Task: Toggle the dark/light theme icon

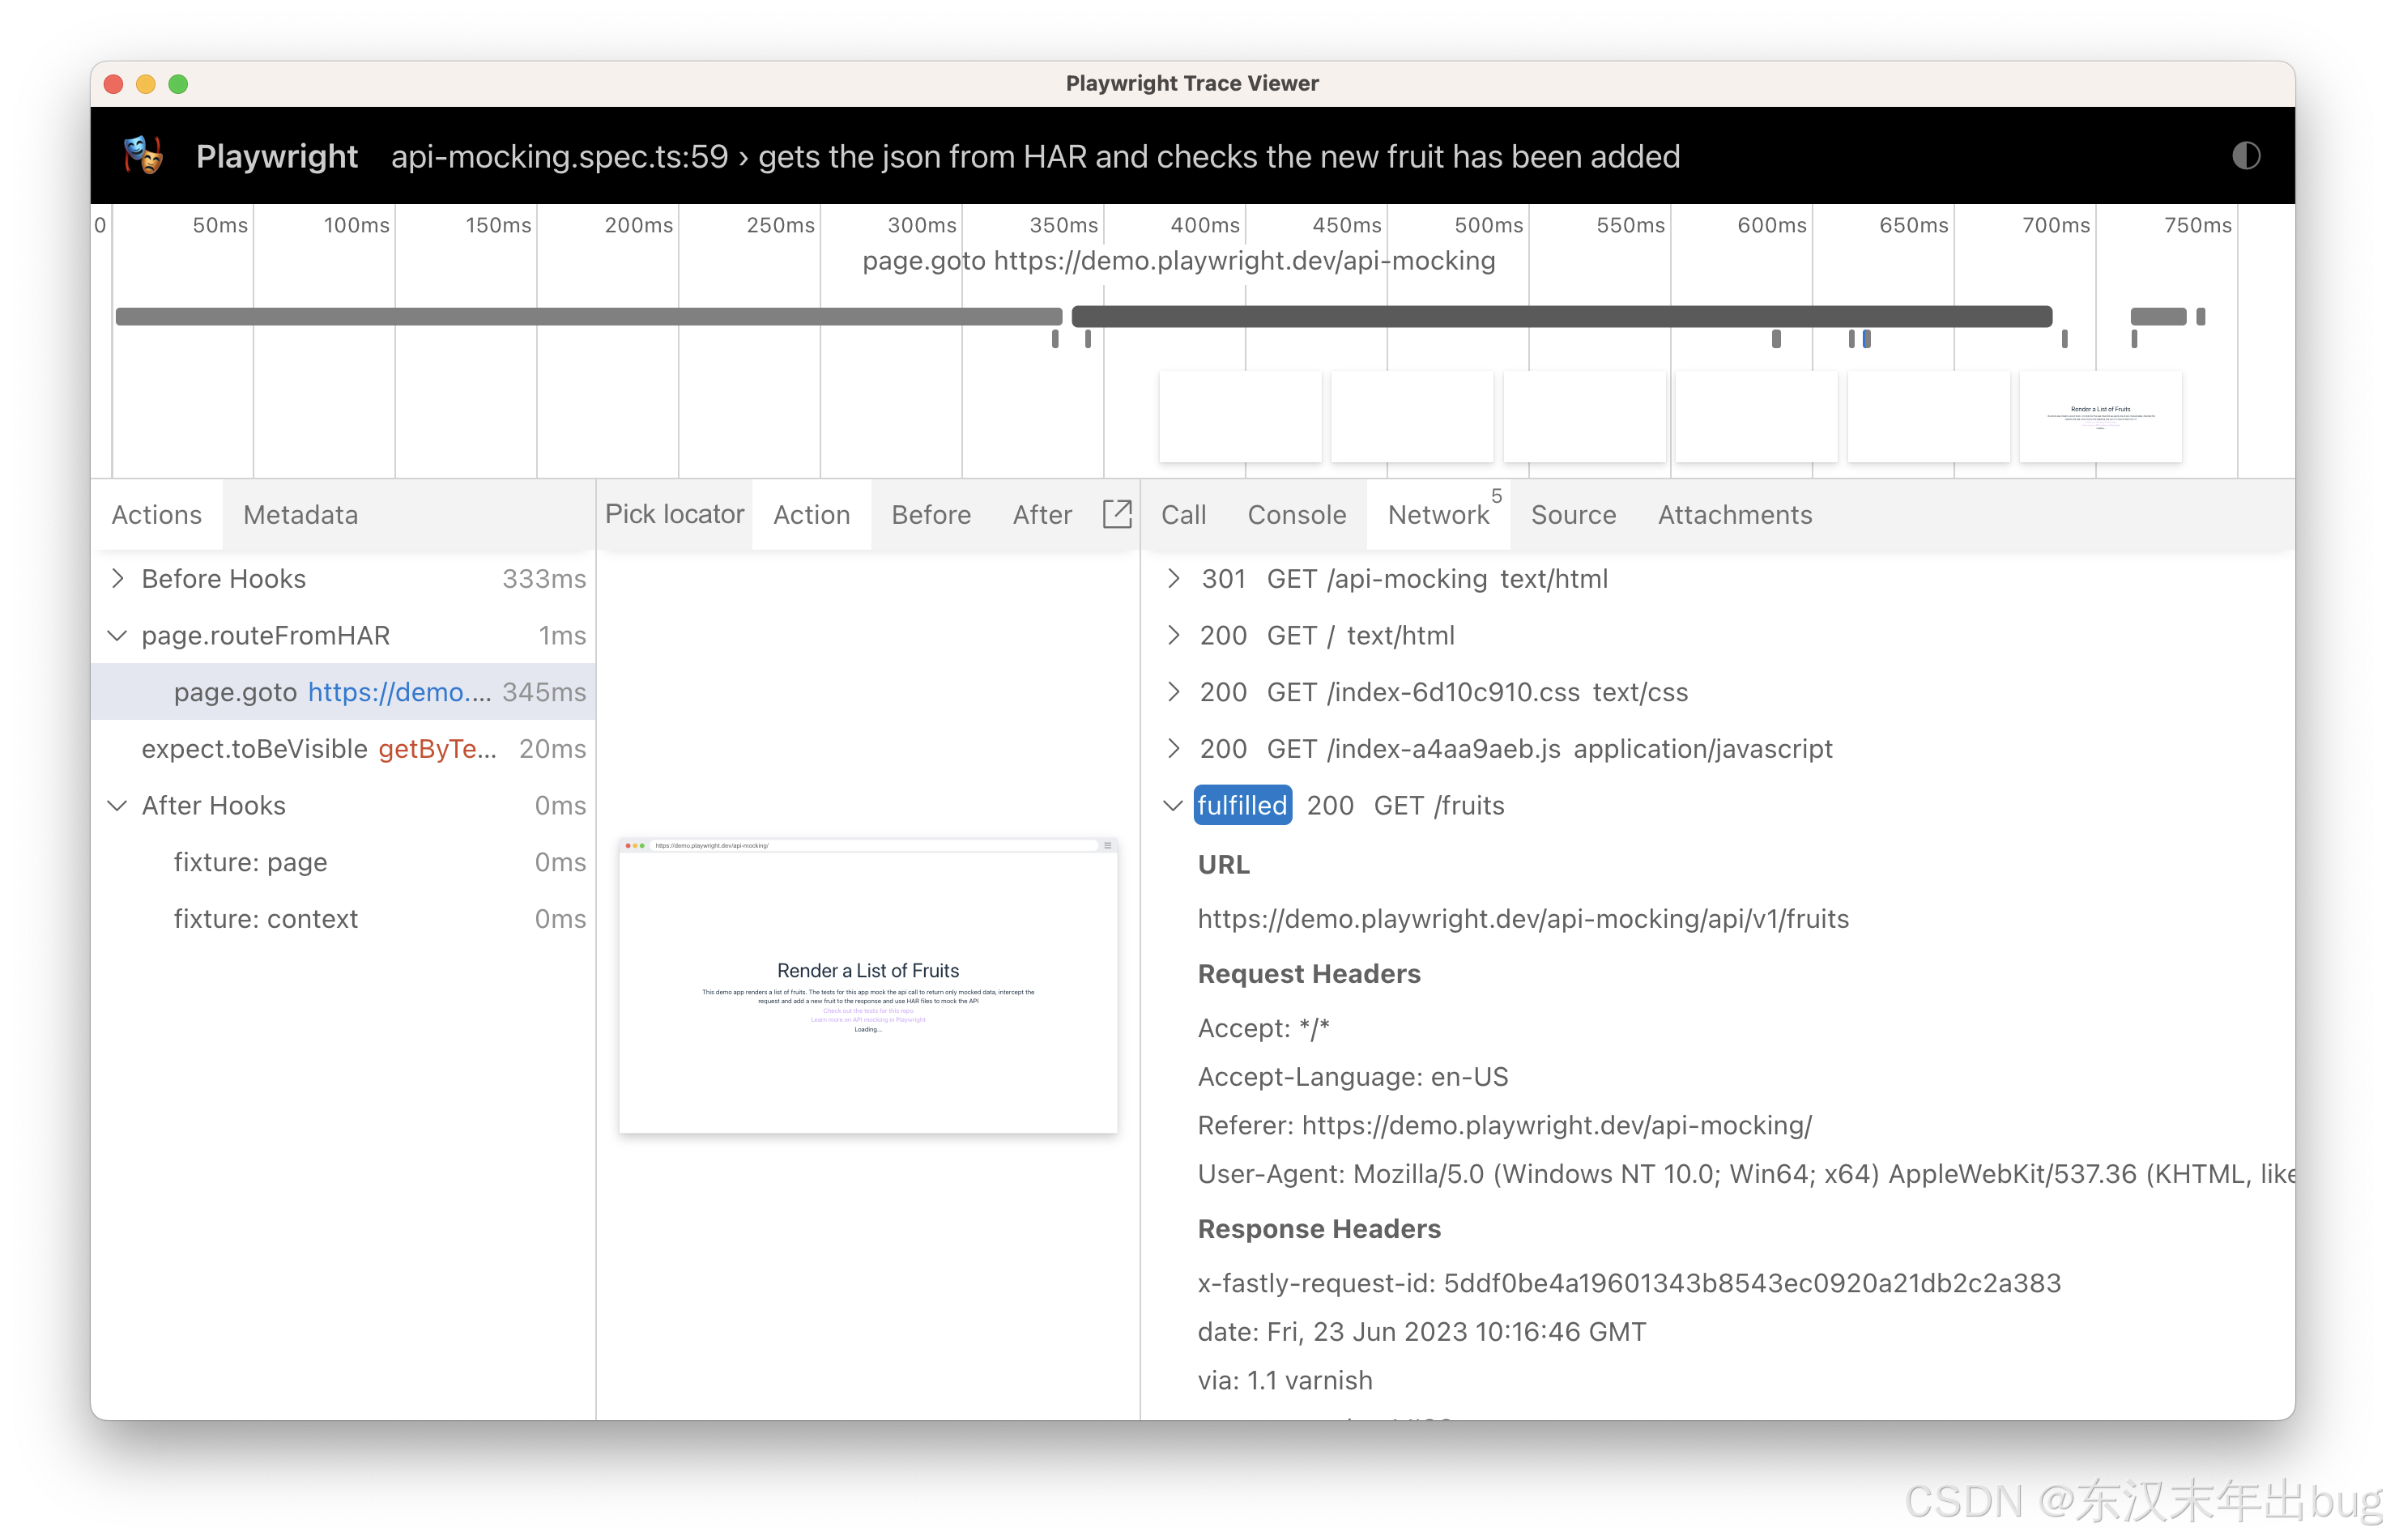Action: coord(2245,156)
